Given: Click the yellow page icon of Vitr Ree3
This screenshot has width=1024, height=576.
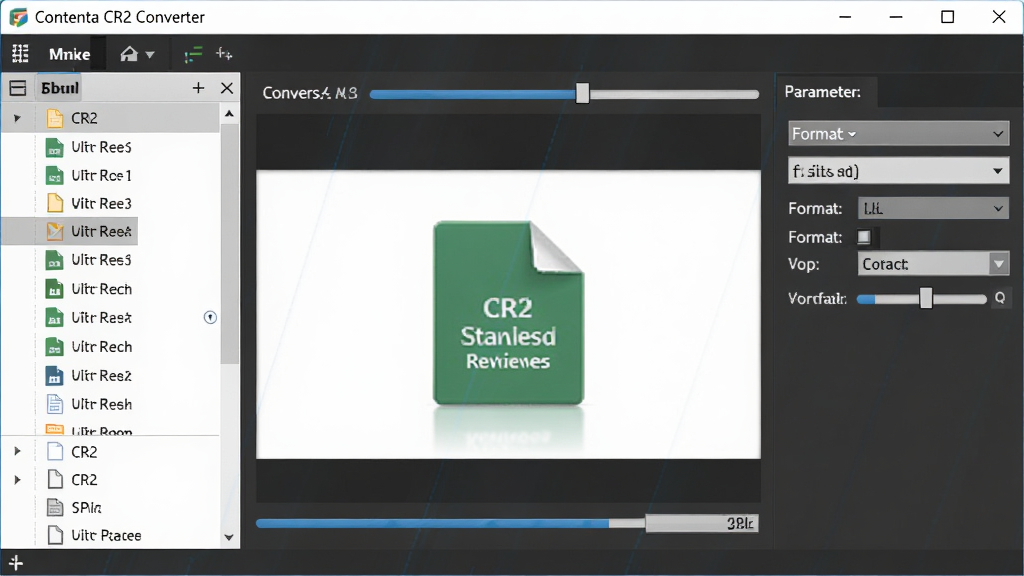Looking at the screenshot, I should pos(55,203).
